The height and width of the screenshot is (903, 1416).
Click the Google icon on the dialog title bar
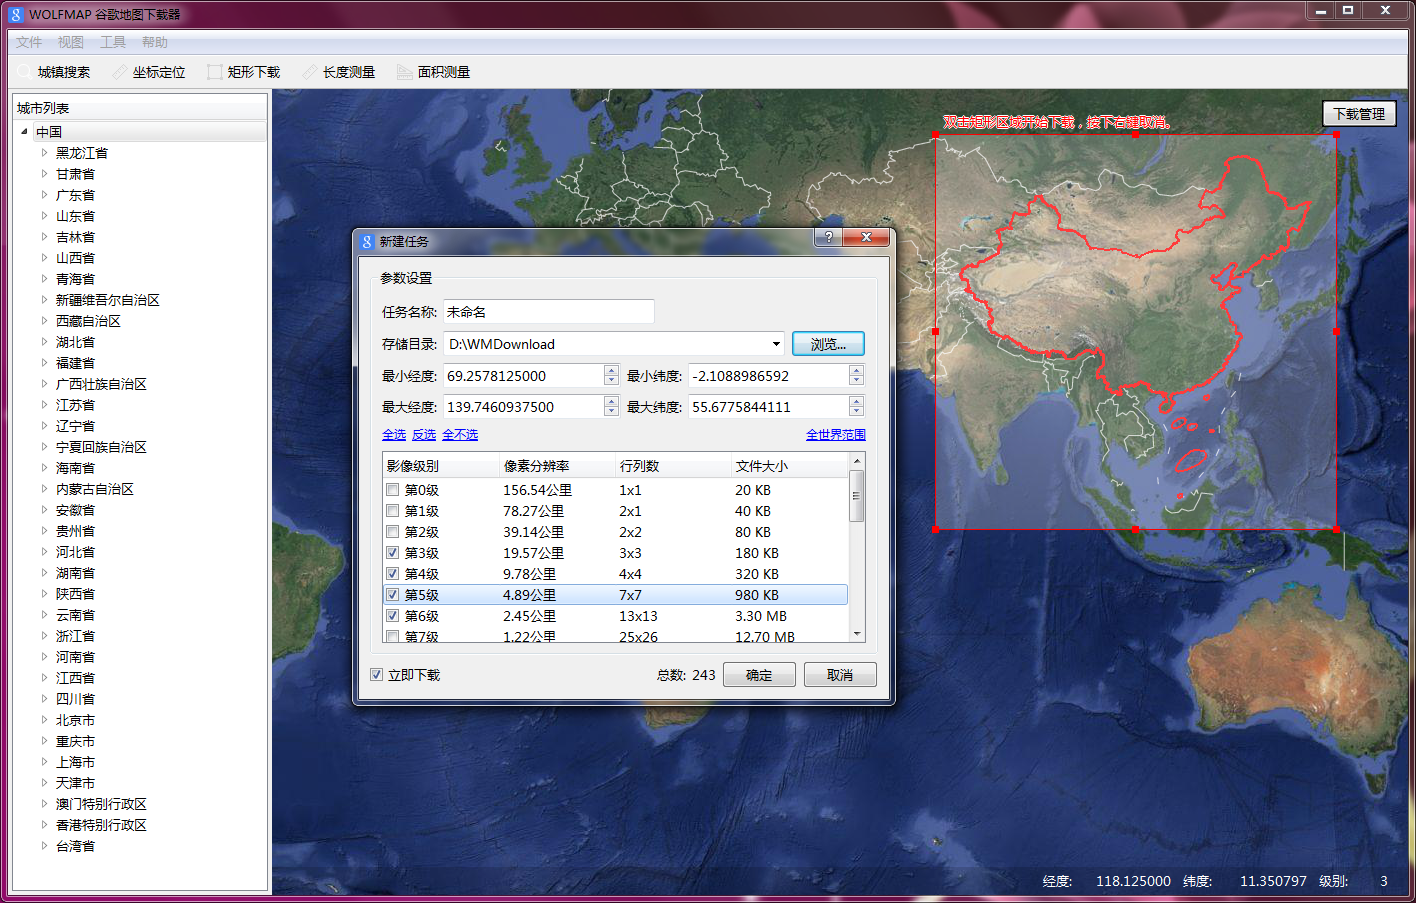(x=365, y=240)
